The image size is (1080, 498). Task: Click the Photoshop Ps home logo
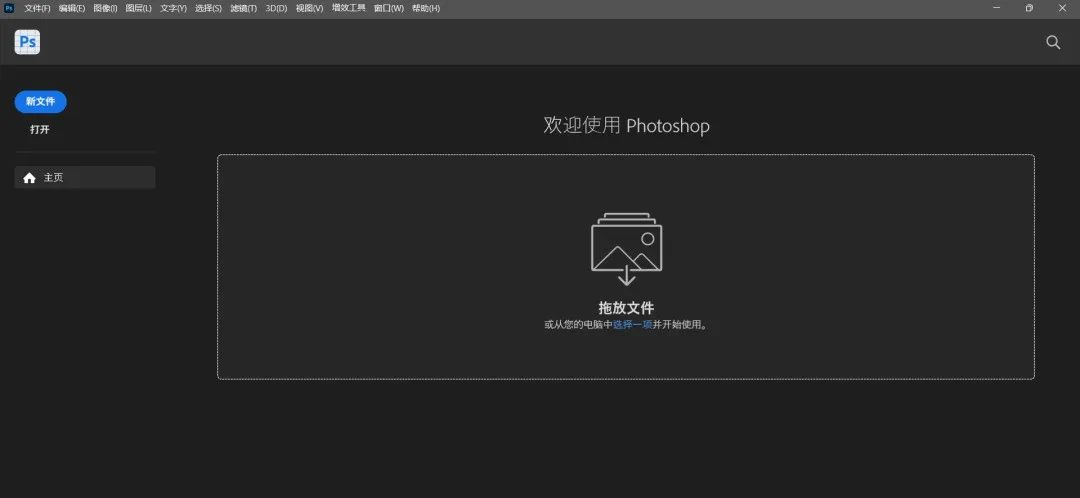click(28, 42)
